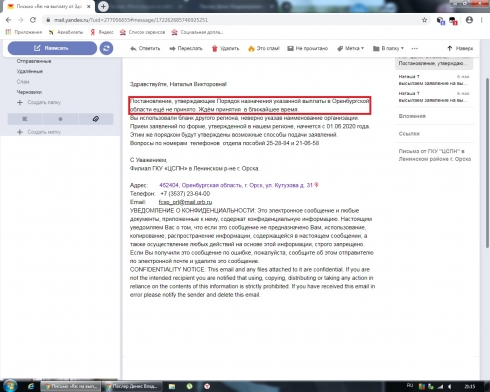Click the round refresh mail button
490x392 pixels.
point(106,48)
